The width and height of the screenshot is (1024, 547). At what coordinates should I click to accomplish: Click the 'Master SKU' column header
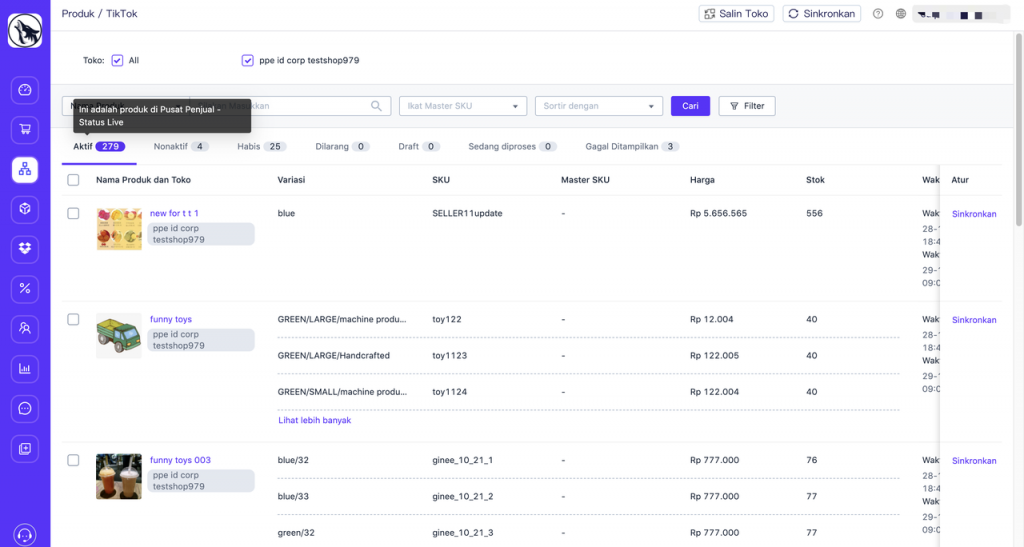pyautogui.click(x=585, y=180)
